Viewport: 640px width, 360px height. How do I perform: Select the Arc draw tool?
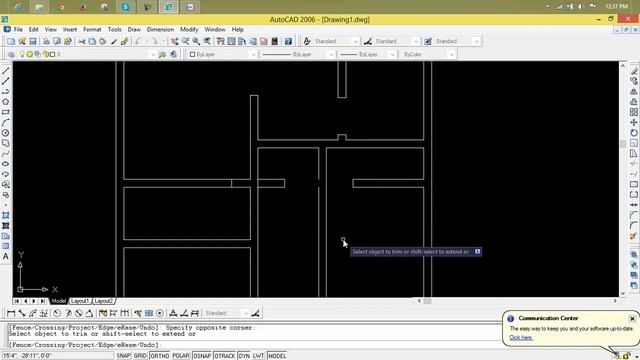pos(6,122)
